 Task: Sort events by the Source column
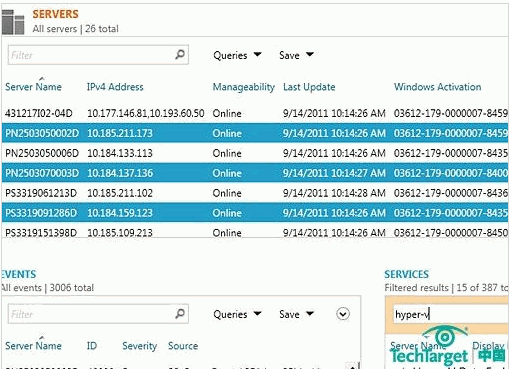tap(183, 346)
